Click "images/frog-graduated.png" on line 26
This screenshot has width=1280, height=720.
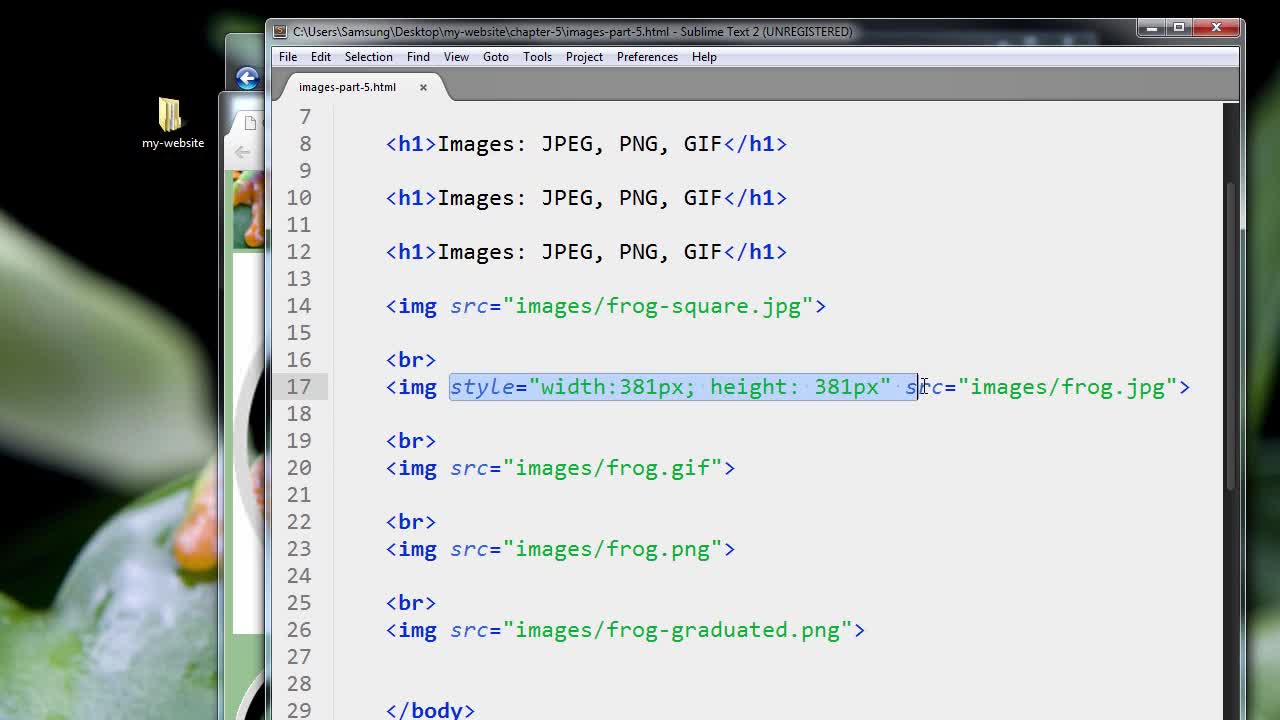coord(678,630)
